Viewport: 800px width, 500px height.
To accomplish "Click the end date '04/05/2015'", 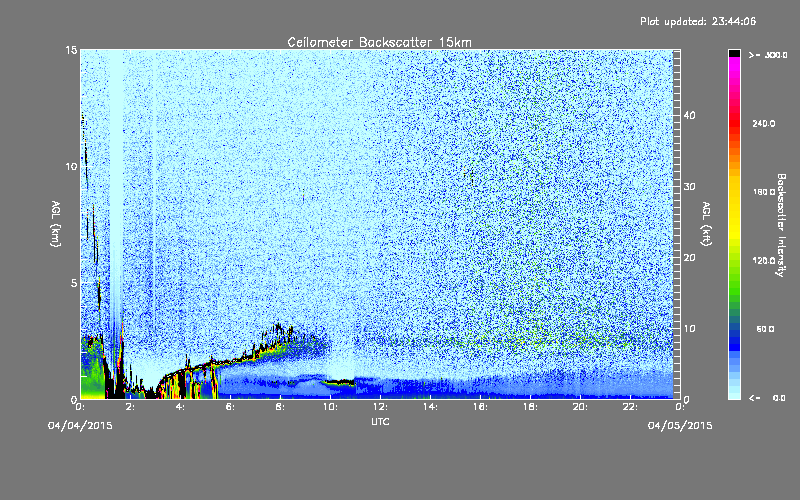I will point(680,426).
